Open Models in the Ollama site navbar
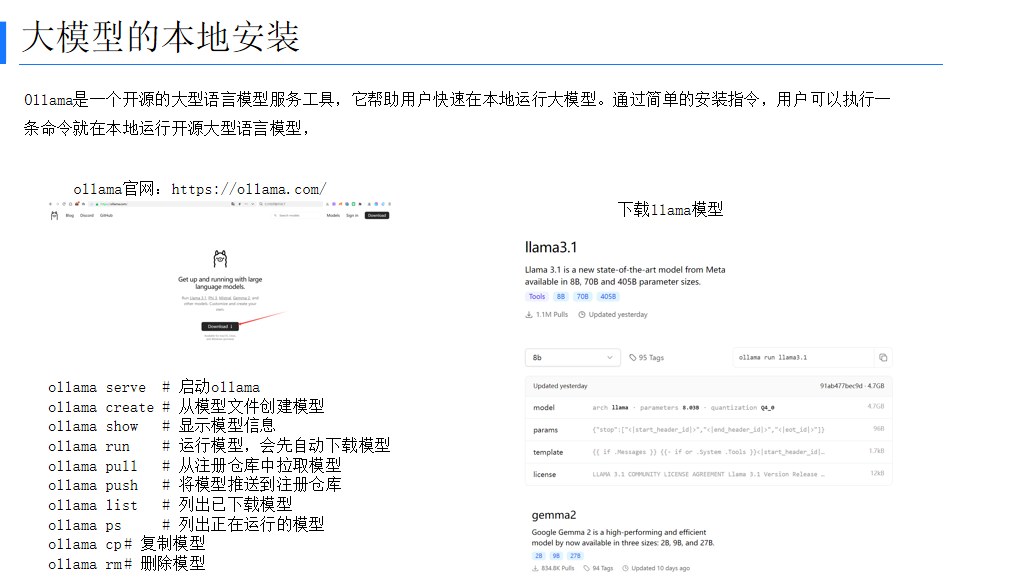 click(x=333, y=215)
